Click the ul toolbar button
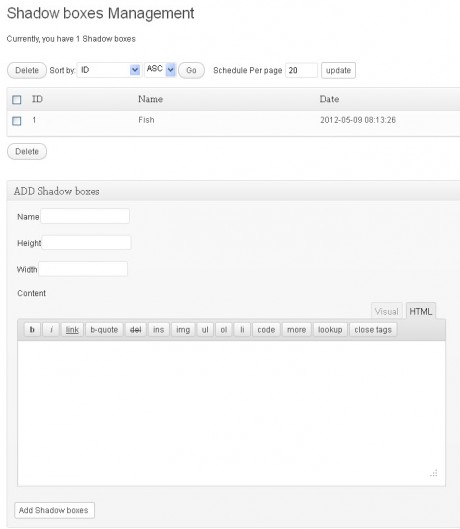Viewport: 460px width, 529px height. [x=205, y=329]
